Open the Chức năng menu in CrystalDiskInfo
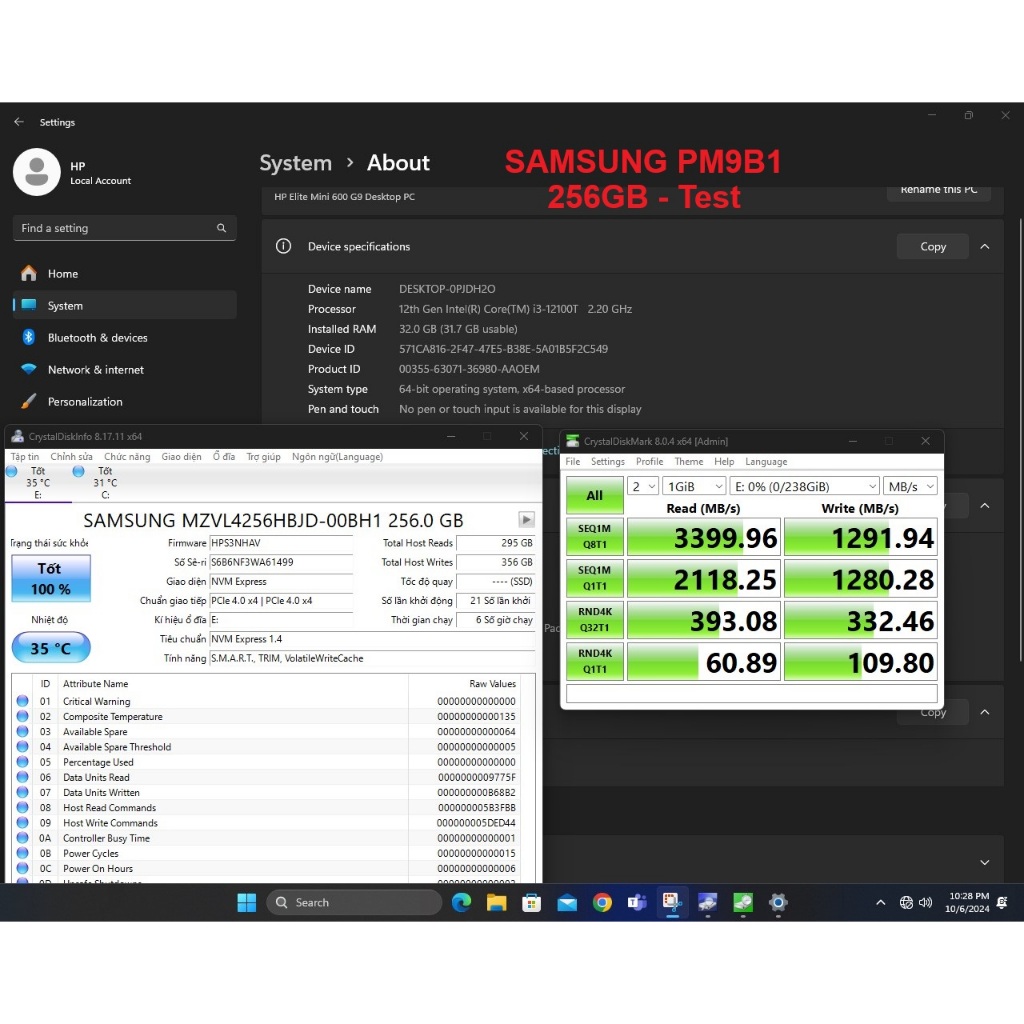 127,457
